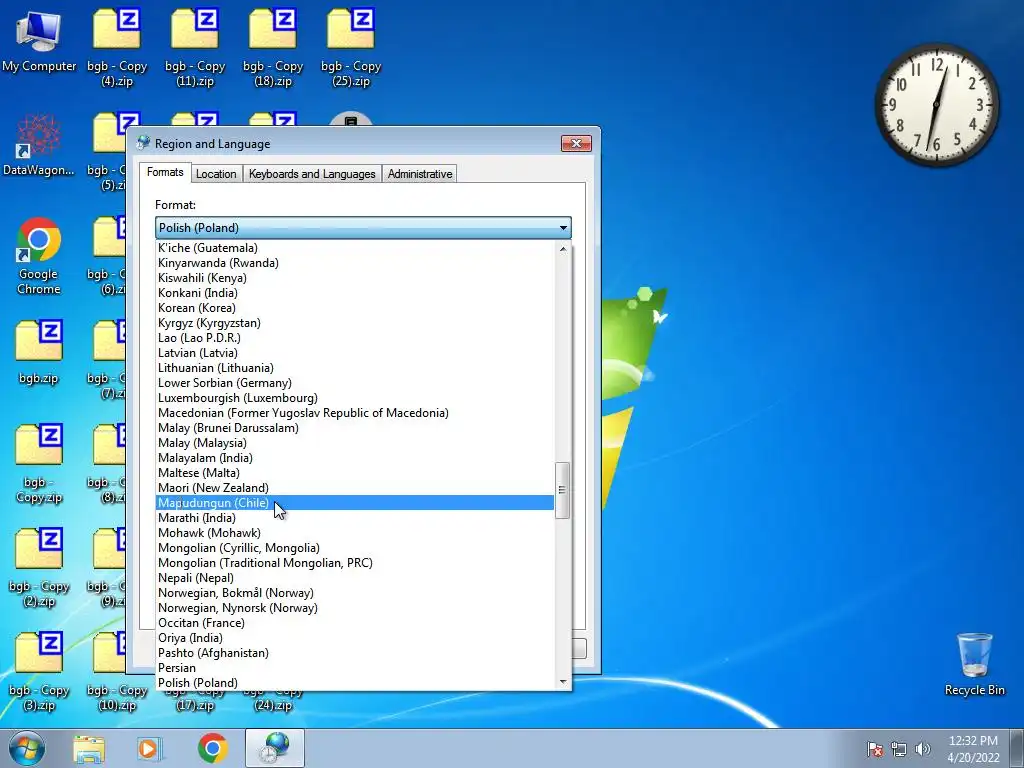The image size is (1024, 768).
Task: Open the Administrative tab
Action: [x=420, y=174]
